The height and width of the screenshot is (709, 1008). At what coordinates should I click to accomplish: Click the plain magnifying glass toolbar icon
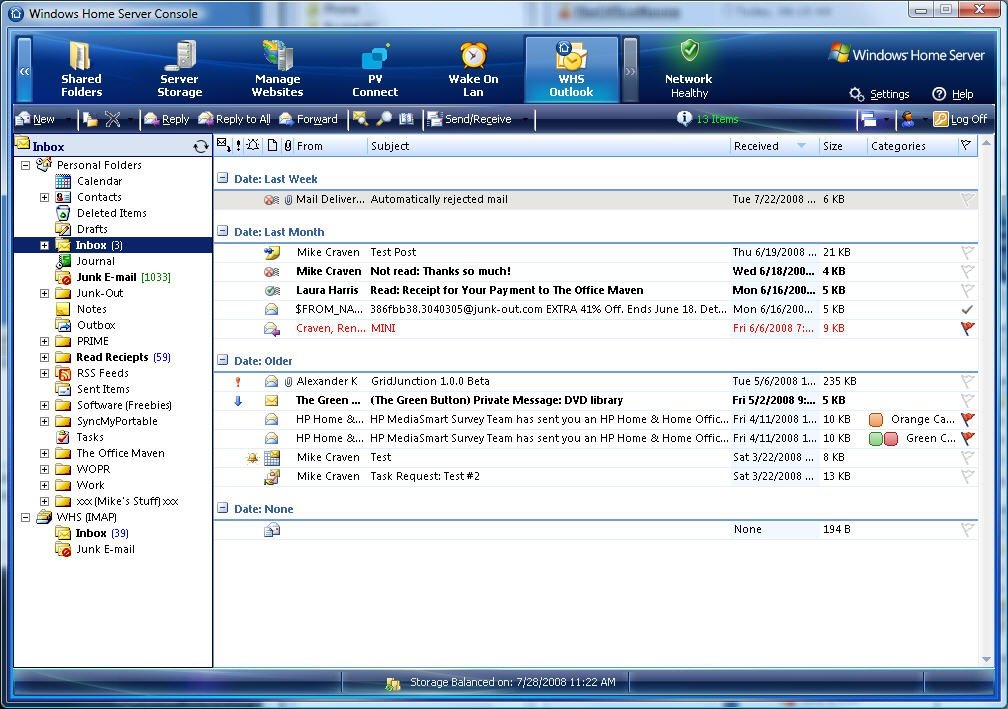point(384,119)
